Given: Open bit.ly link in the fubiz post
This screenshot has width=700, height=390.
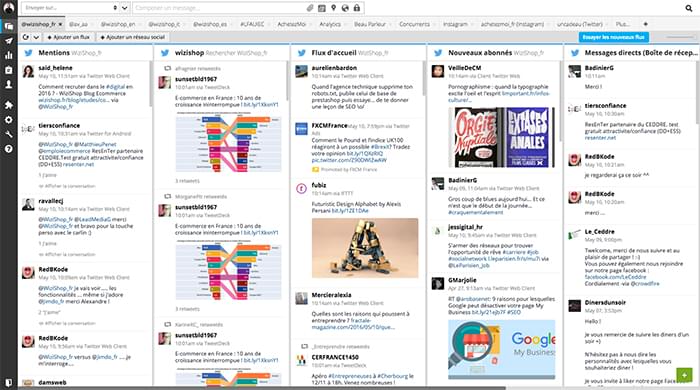Looking at the screenshot, I should 350,211.
